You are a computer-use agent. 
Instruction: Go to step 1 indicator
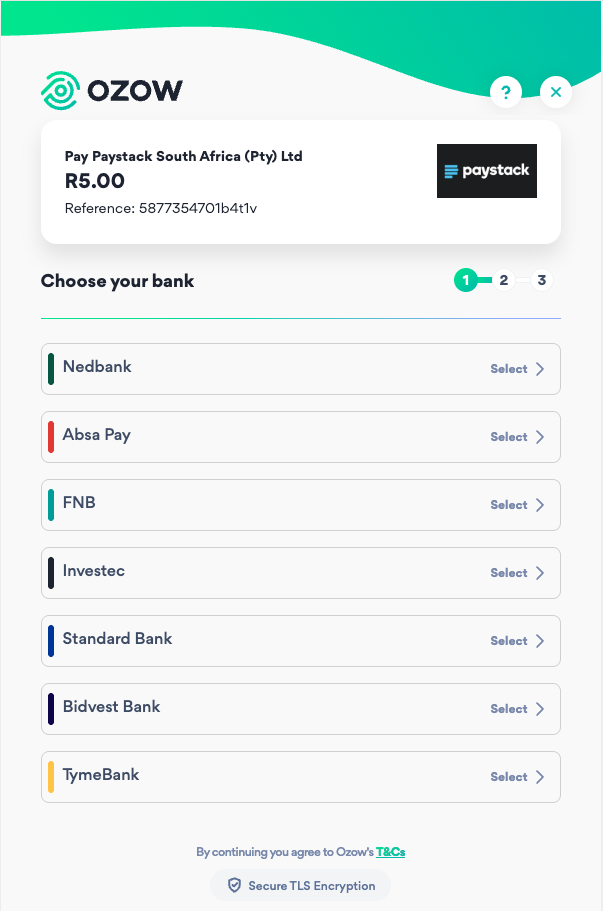(465, 280)
